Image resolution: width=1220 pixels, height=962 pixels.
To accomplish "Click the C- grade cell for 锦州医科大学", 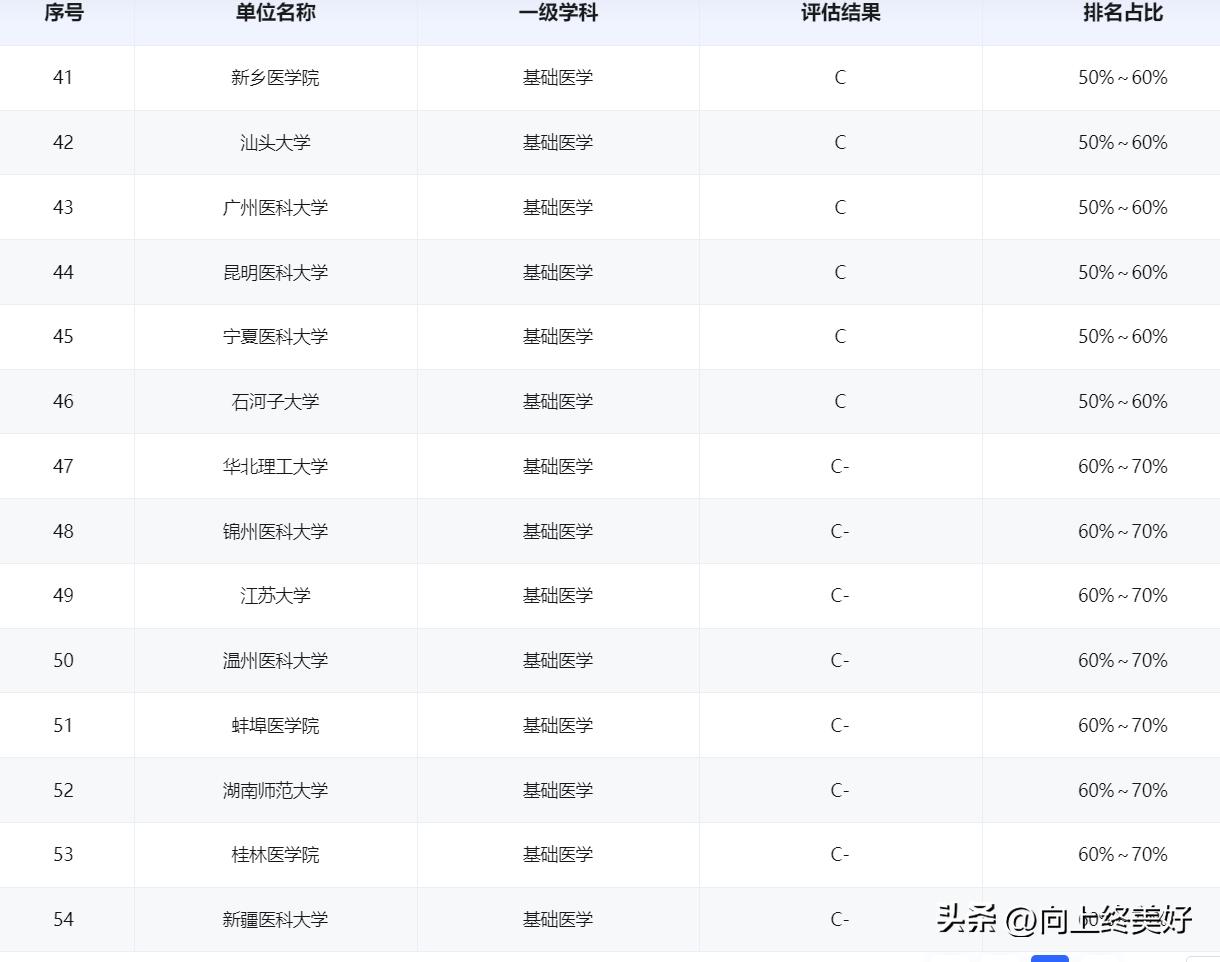I will (840, 531).
